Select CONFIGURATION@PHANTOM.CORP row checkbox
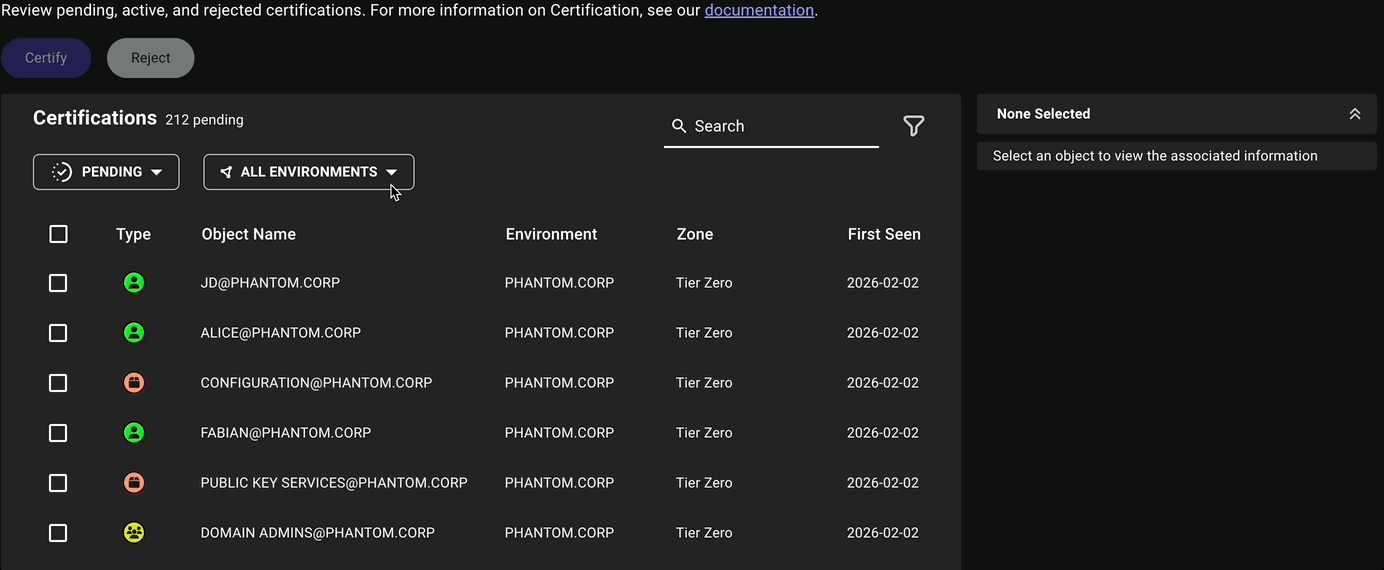 point(58,383)
